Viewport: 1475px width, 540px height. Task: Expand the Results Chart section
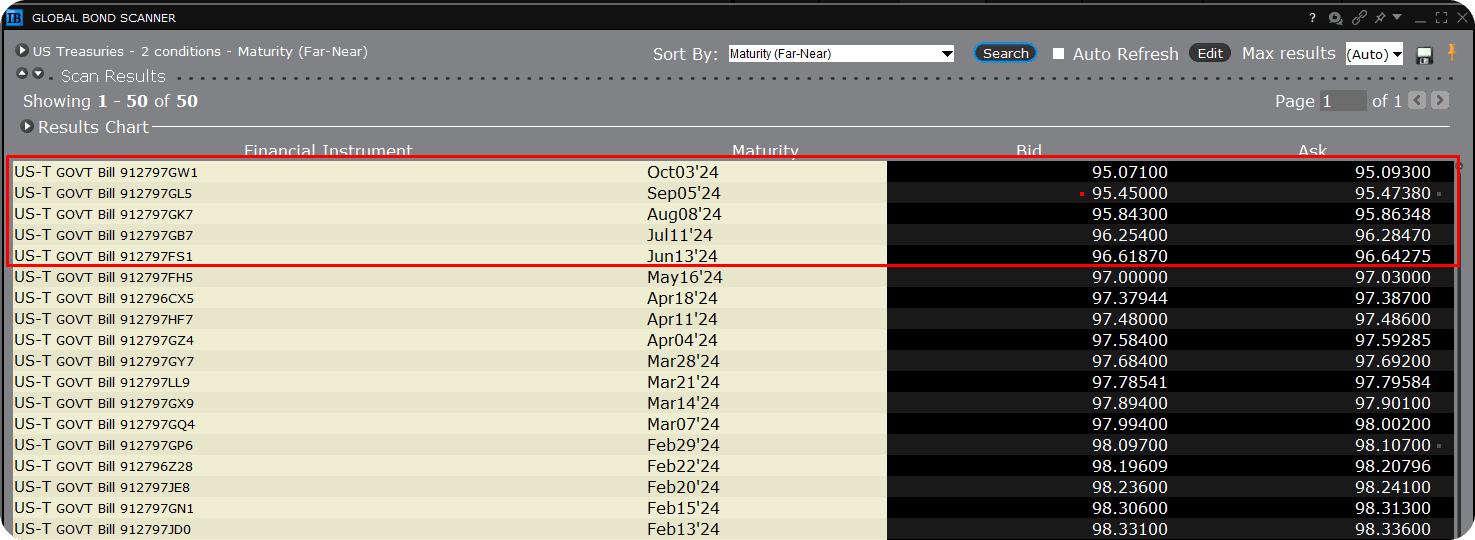point(28,127)
